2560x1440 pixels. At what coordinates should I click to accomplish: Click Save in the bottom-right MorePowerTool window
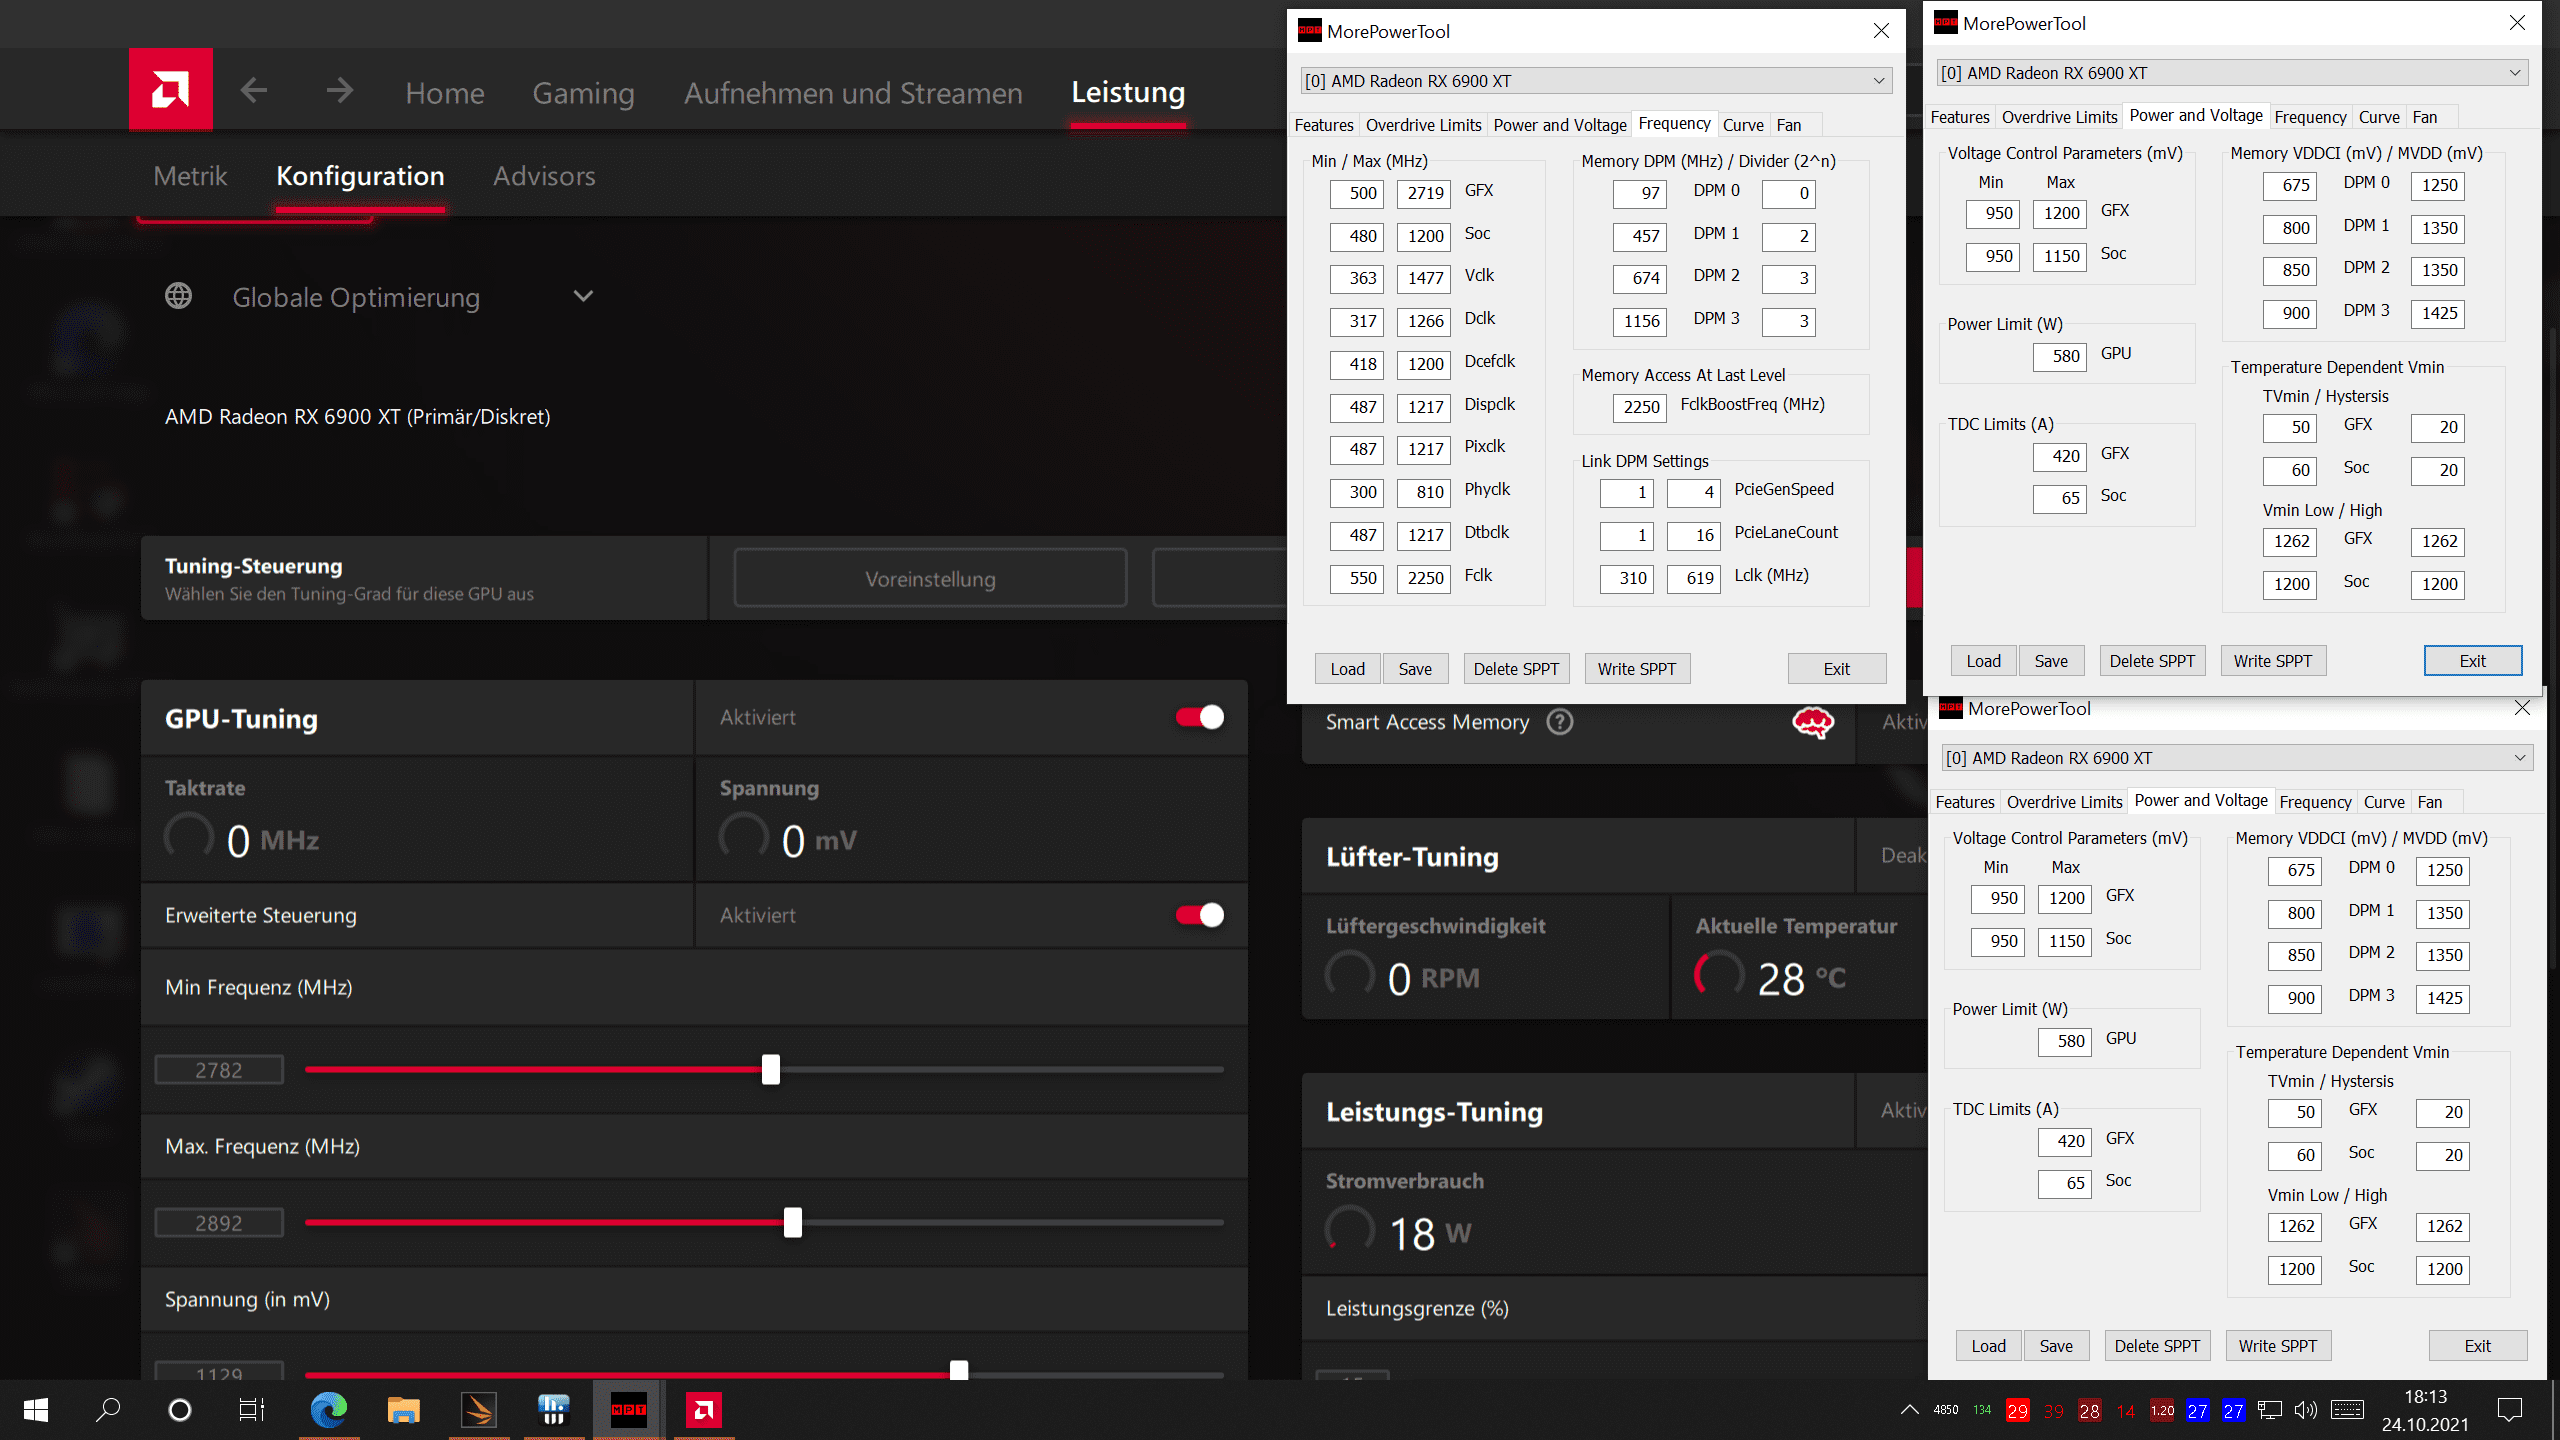(x=2056, y=1346)
